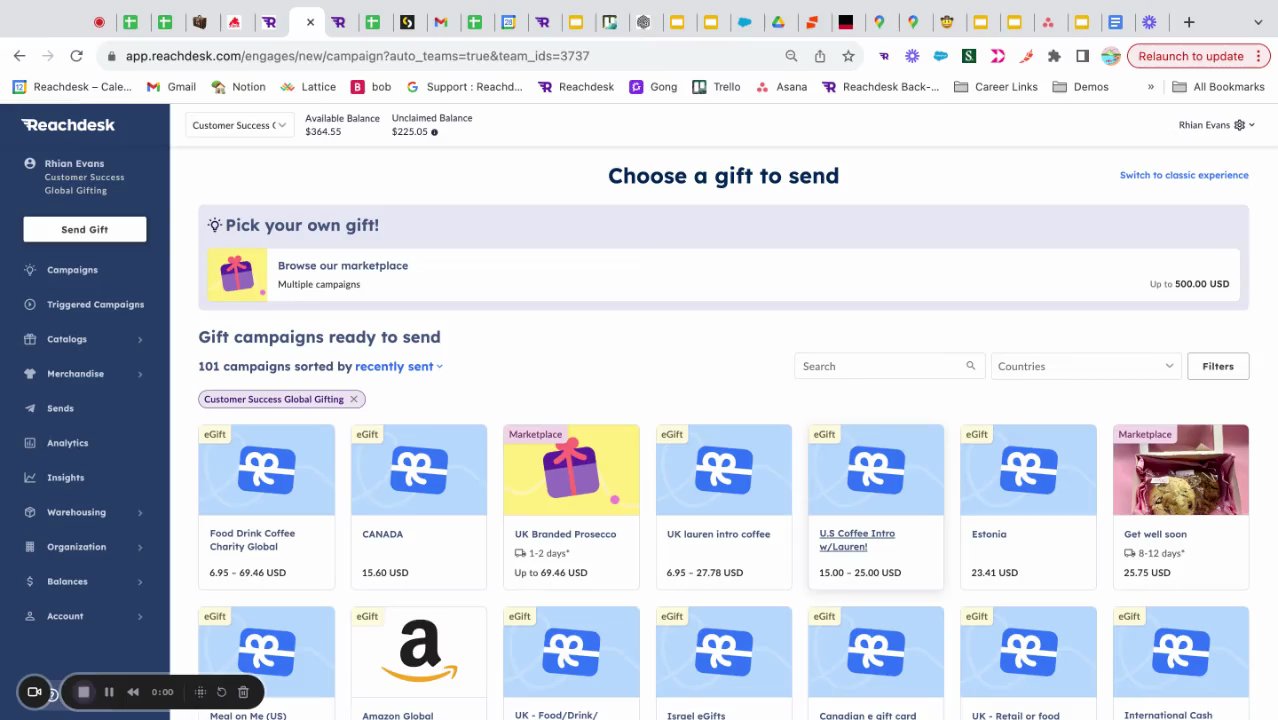Remove Customer Success Global Gifting filter tag

353,399
